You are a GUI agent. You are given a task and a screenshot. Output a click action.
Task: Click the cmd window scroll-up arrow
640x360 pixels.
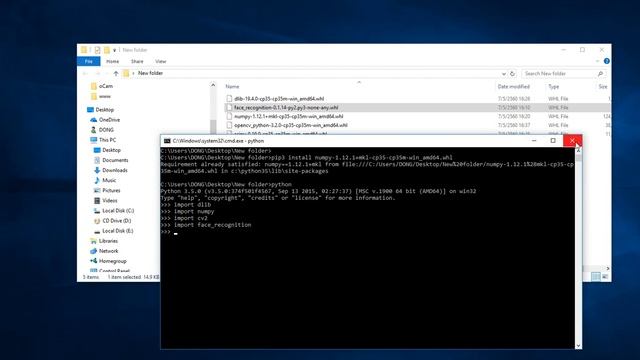pos(578,151)
